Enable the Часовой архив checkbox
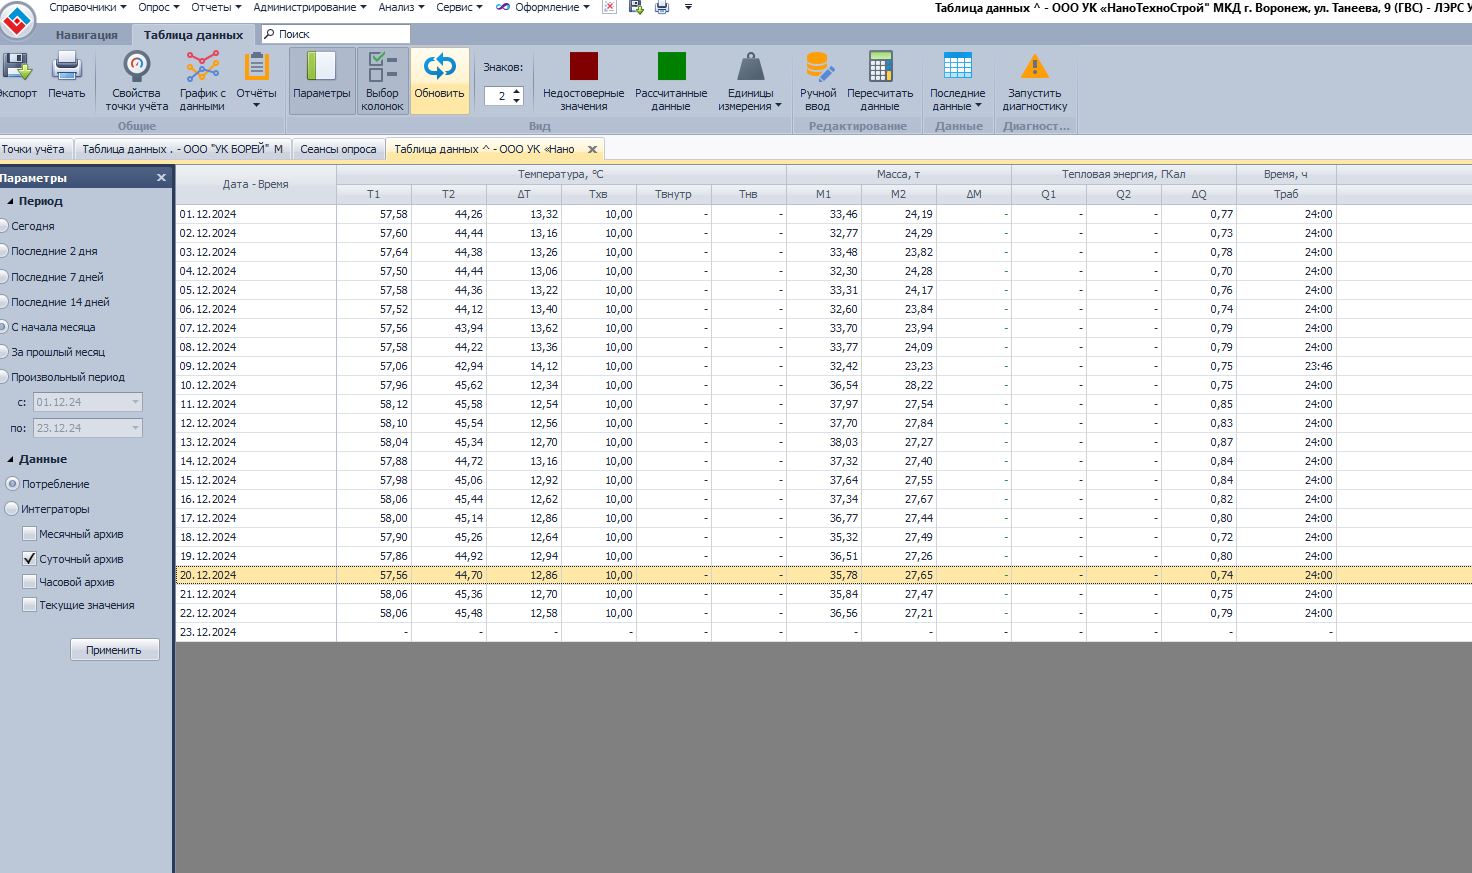Viewport: 1472px width, 873px height. 29,581
